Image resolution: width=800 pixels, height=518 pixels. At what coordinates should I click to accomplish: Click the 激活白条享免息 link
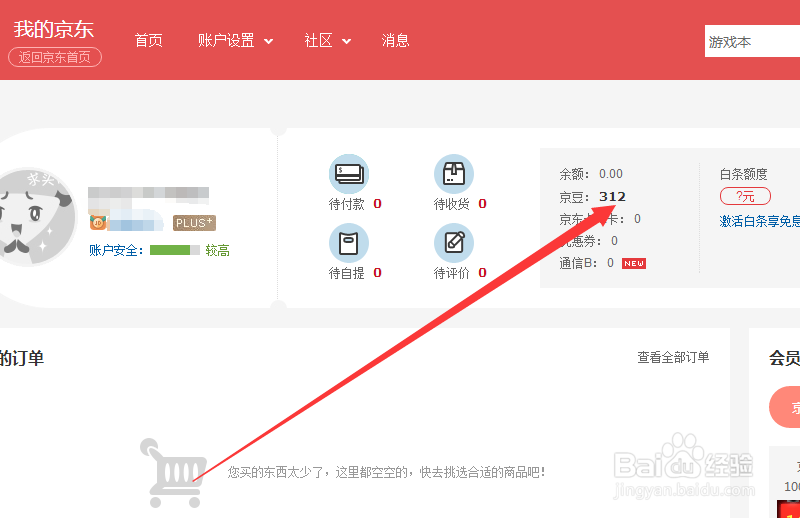coord(760,221)
